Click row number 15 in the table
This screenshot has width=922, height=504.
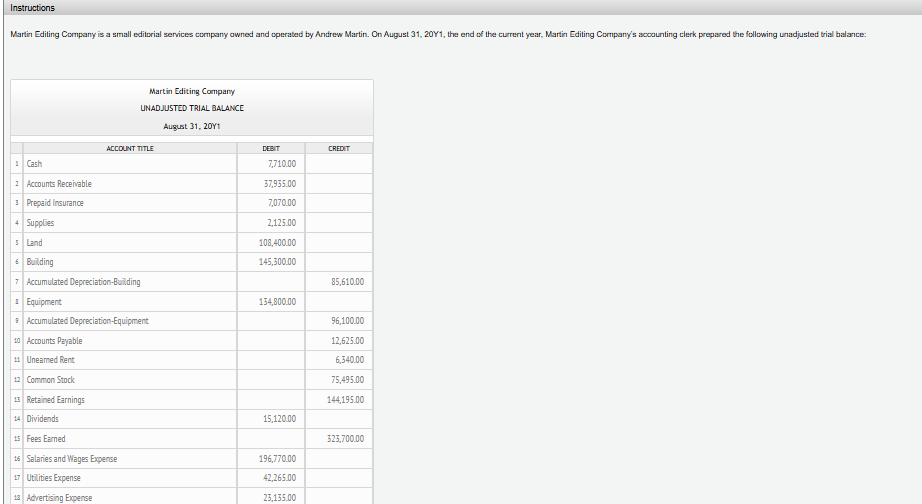tap(17, 439)
